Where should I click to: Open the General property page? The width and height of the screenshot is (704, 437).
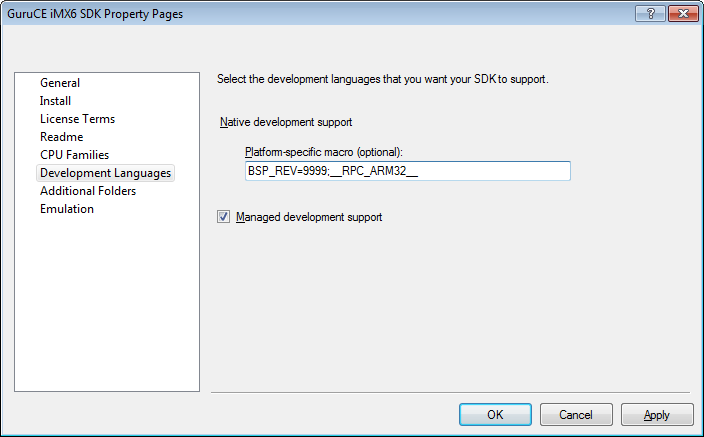click(60, 83)
